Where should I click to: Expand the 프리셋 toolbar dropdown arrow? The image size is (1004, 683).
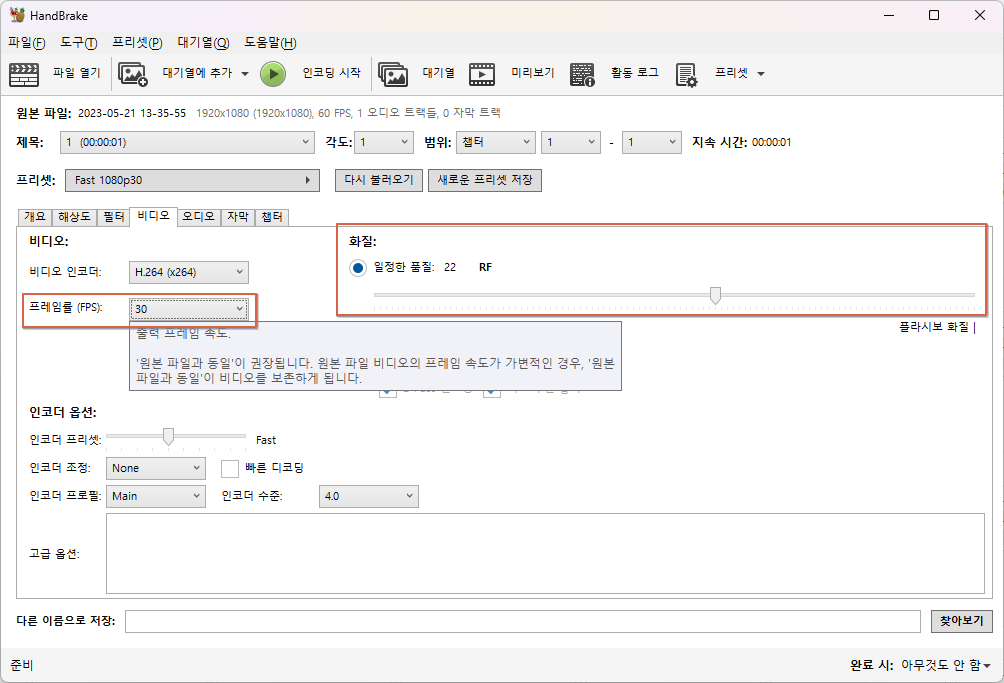[761, 74]
